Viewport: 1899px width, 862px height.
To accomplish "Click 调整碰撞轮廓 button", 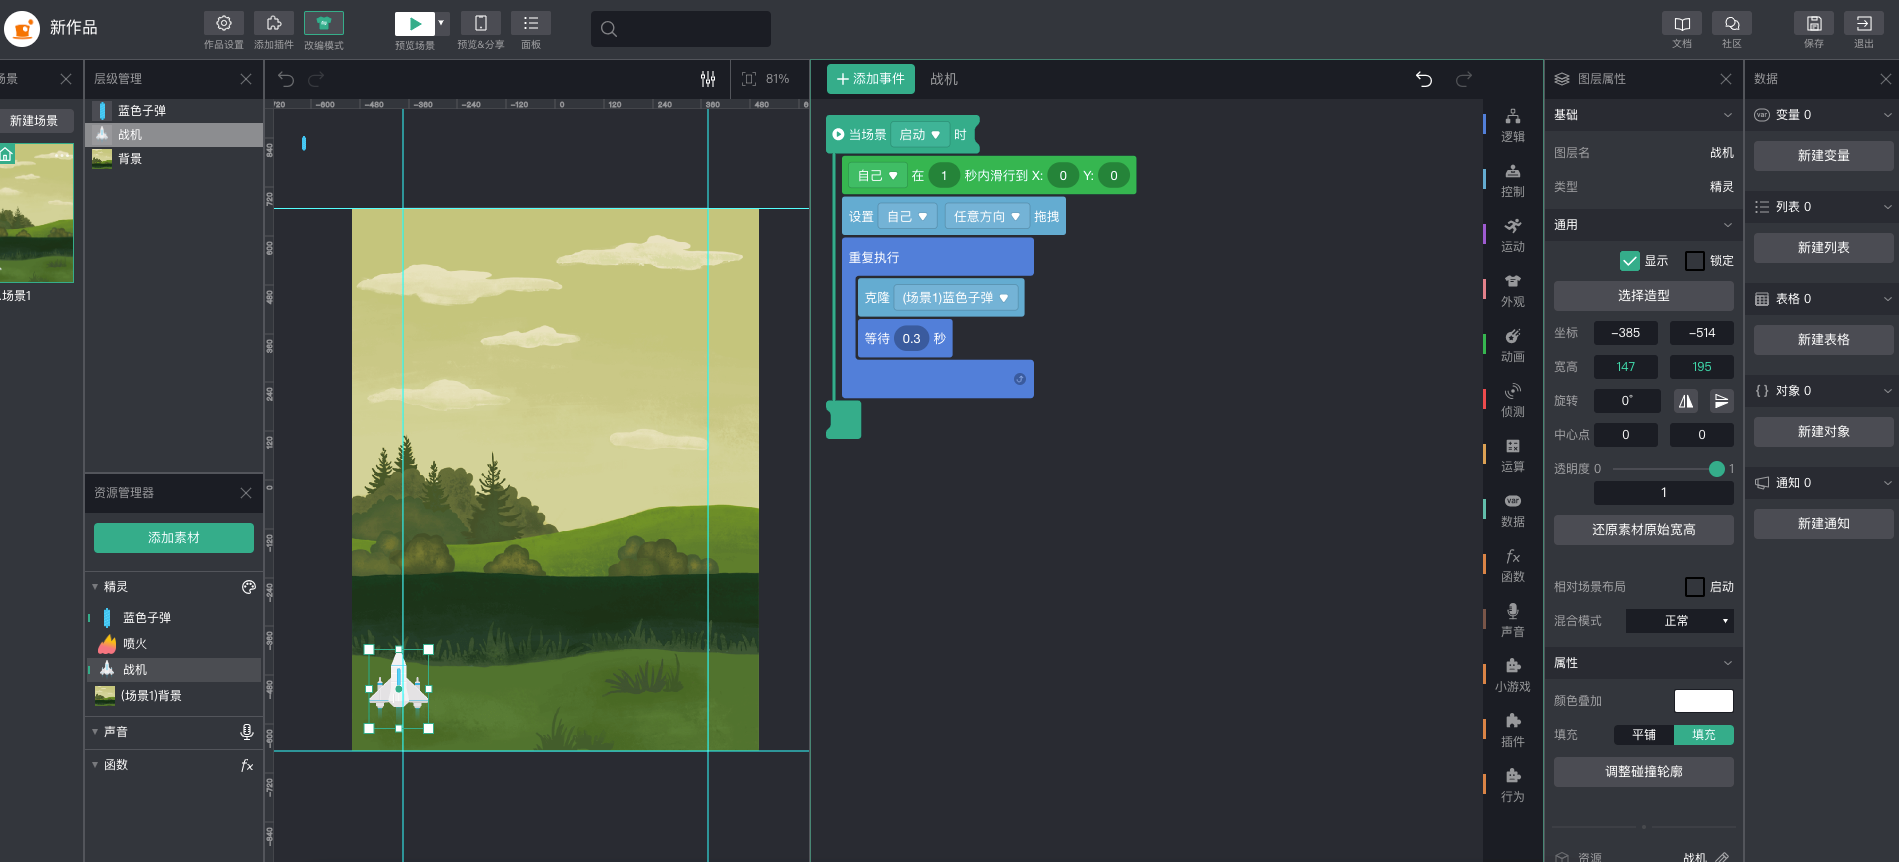I will coord(1644,772).
